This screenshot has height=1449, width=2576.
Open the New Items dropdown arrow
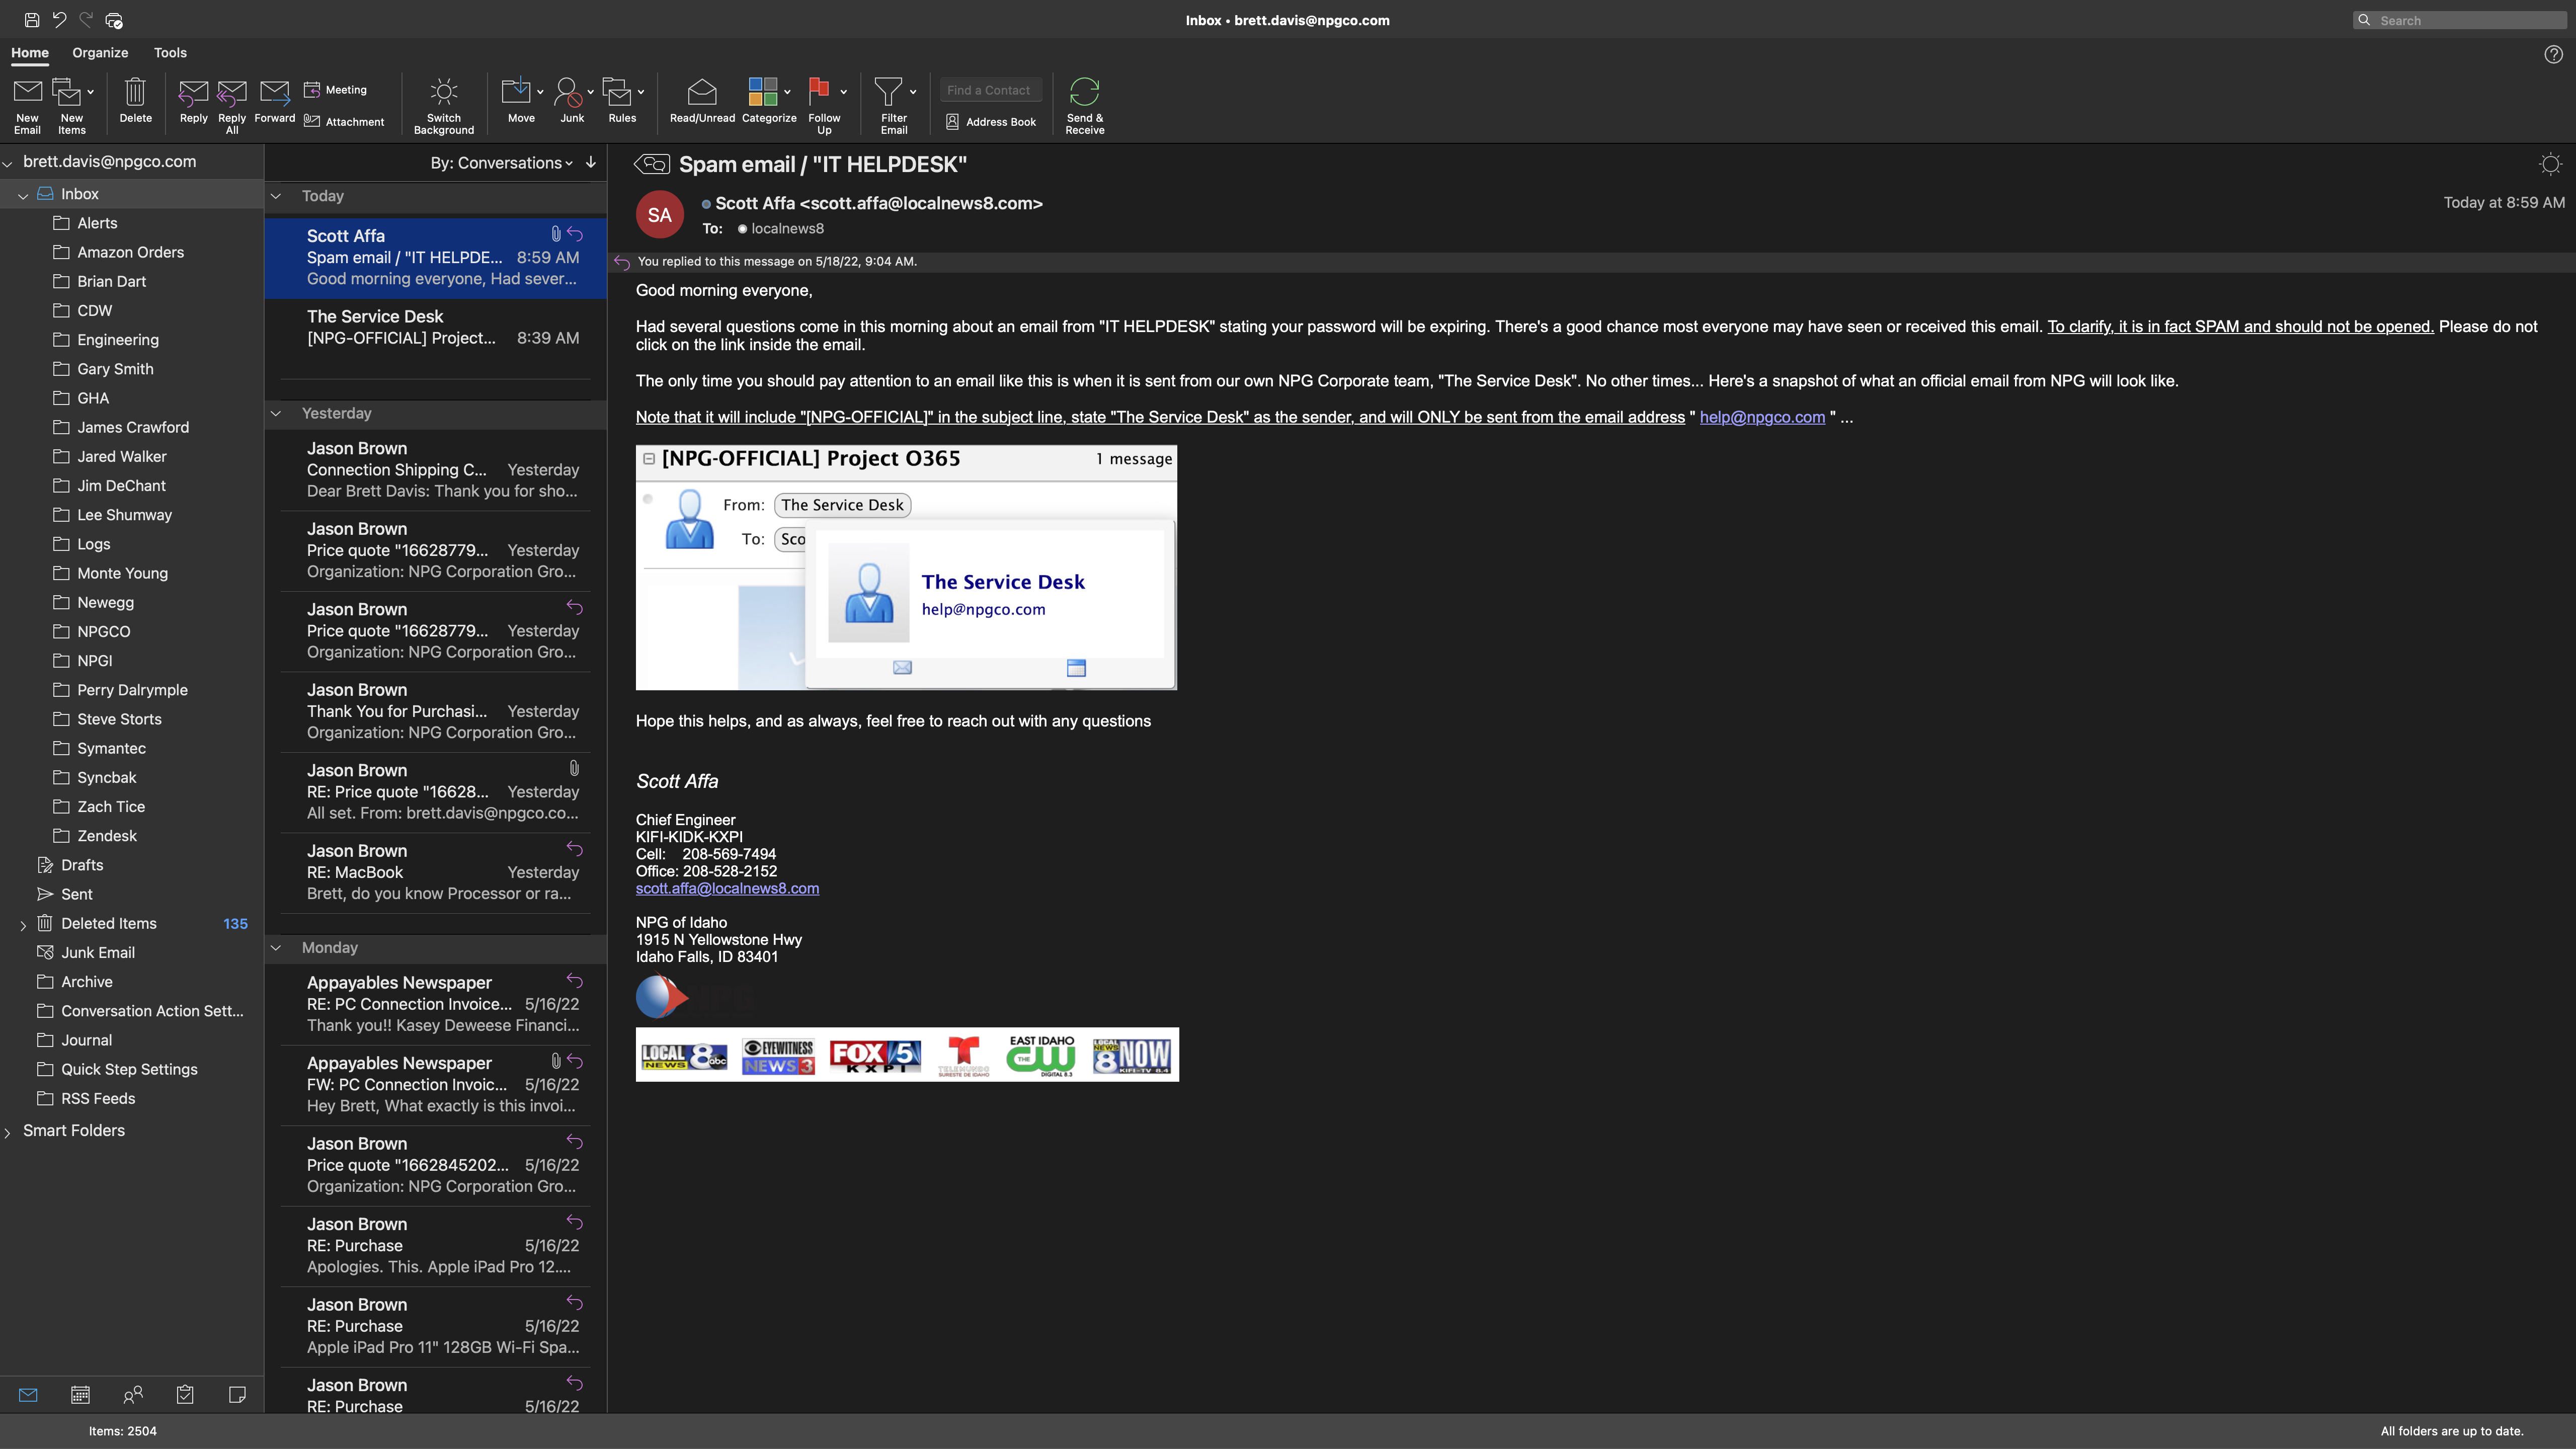coord(91,92)
